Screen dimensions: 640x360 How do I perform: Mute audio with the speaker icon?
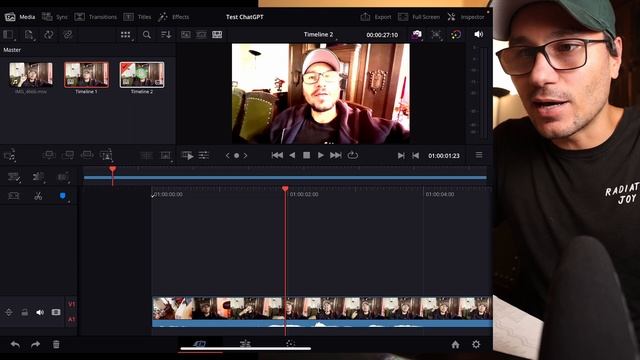(x=479, y=34)
